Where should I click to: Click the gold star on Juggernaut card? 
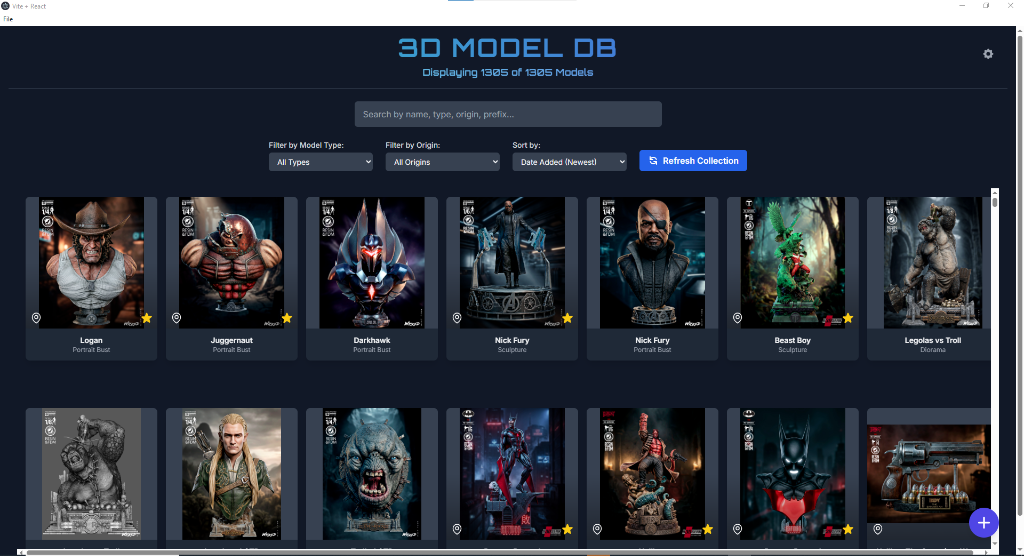click(x=287, y=318)
